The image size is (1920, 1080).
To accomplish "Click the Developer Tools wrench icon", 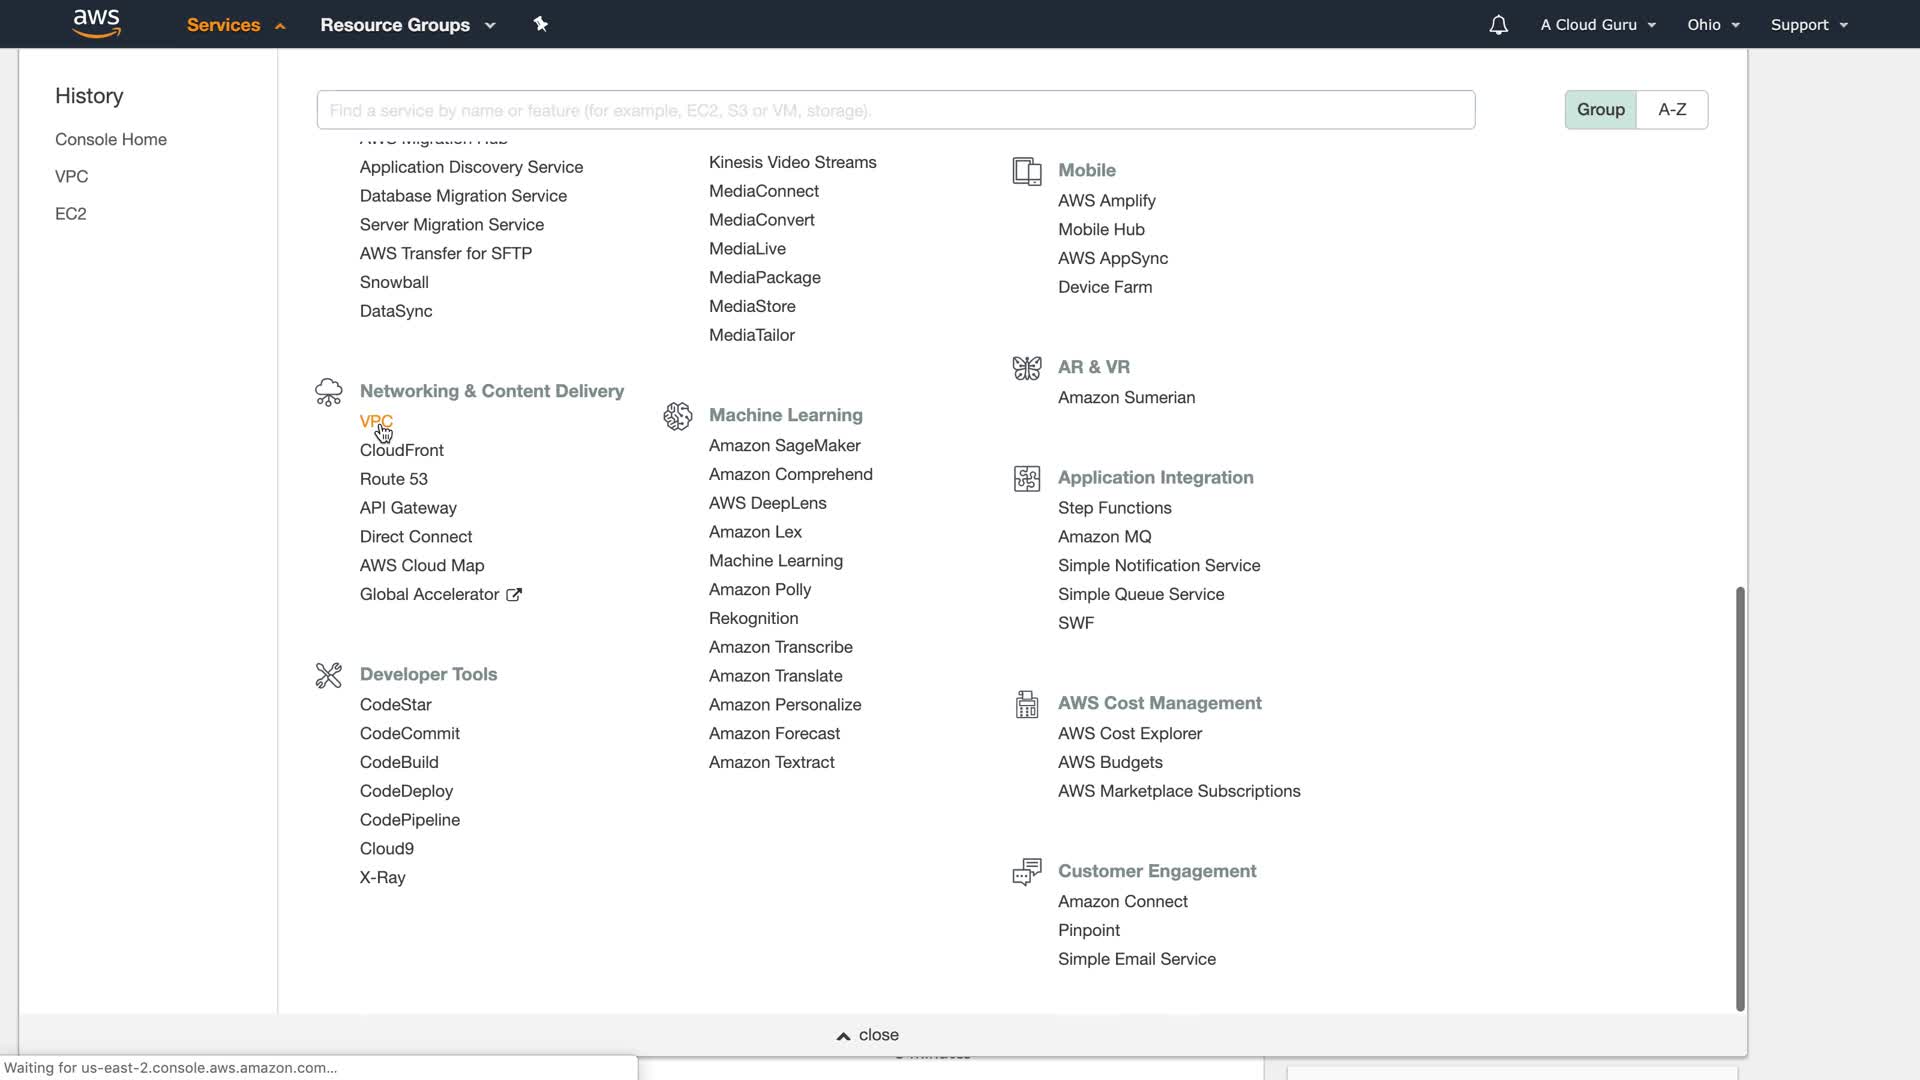I will [x=328, y=675].
